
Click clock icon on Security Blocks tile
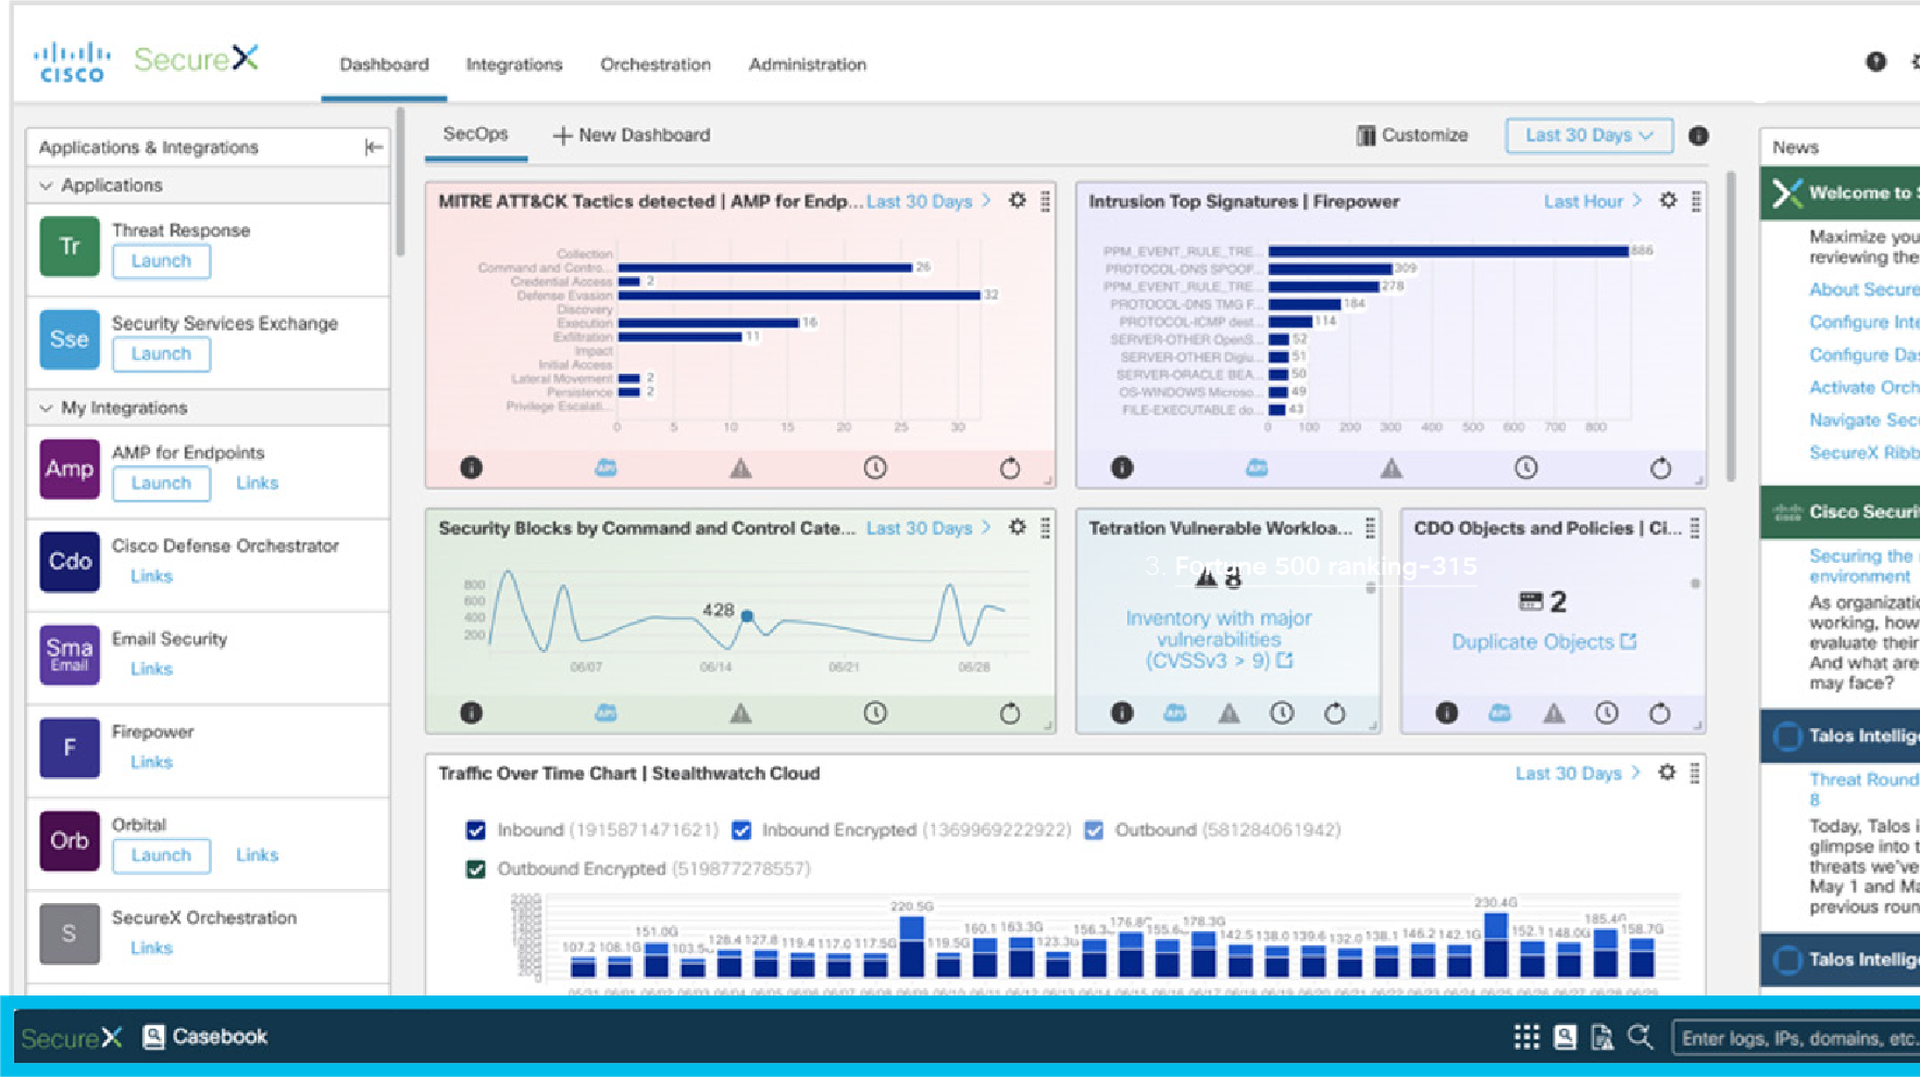click(875, 713)
